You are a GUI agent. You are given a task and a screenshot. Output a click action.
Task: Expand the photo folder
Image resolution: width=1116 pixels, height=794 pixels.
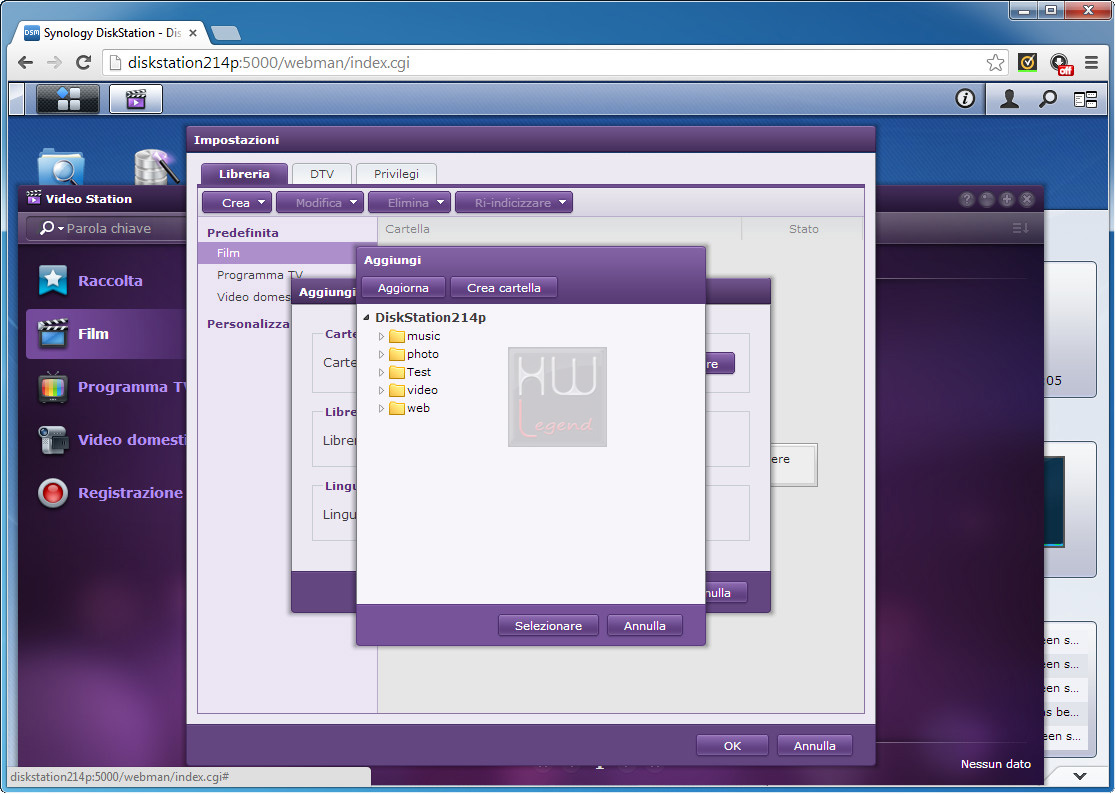381,354
